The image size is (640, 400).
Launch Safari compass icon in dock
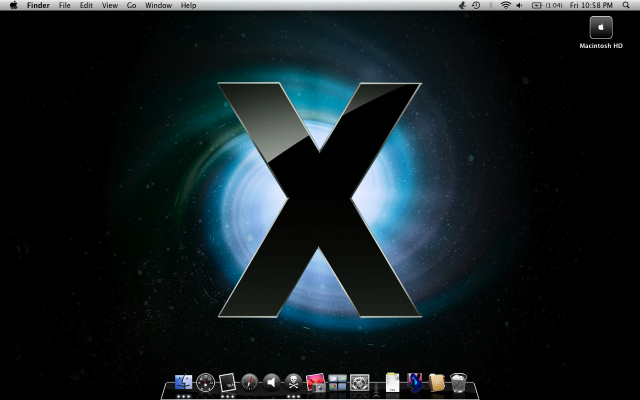[x=249, y=382]
